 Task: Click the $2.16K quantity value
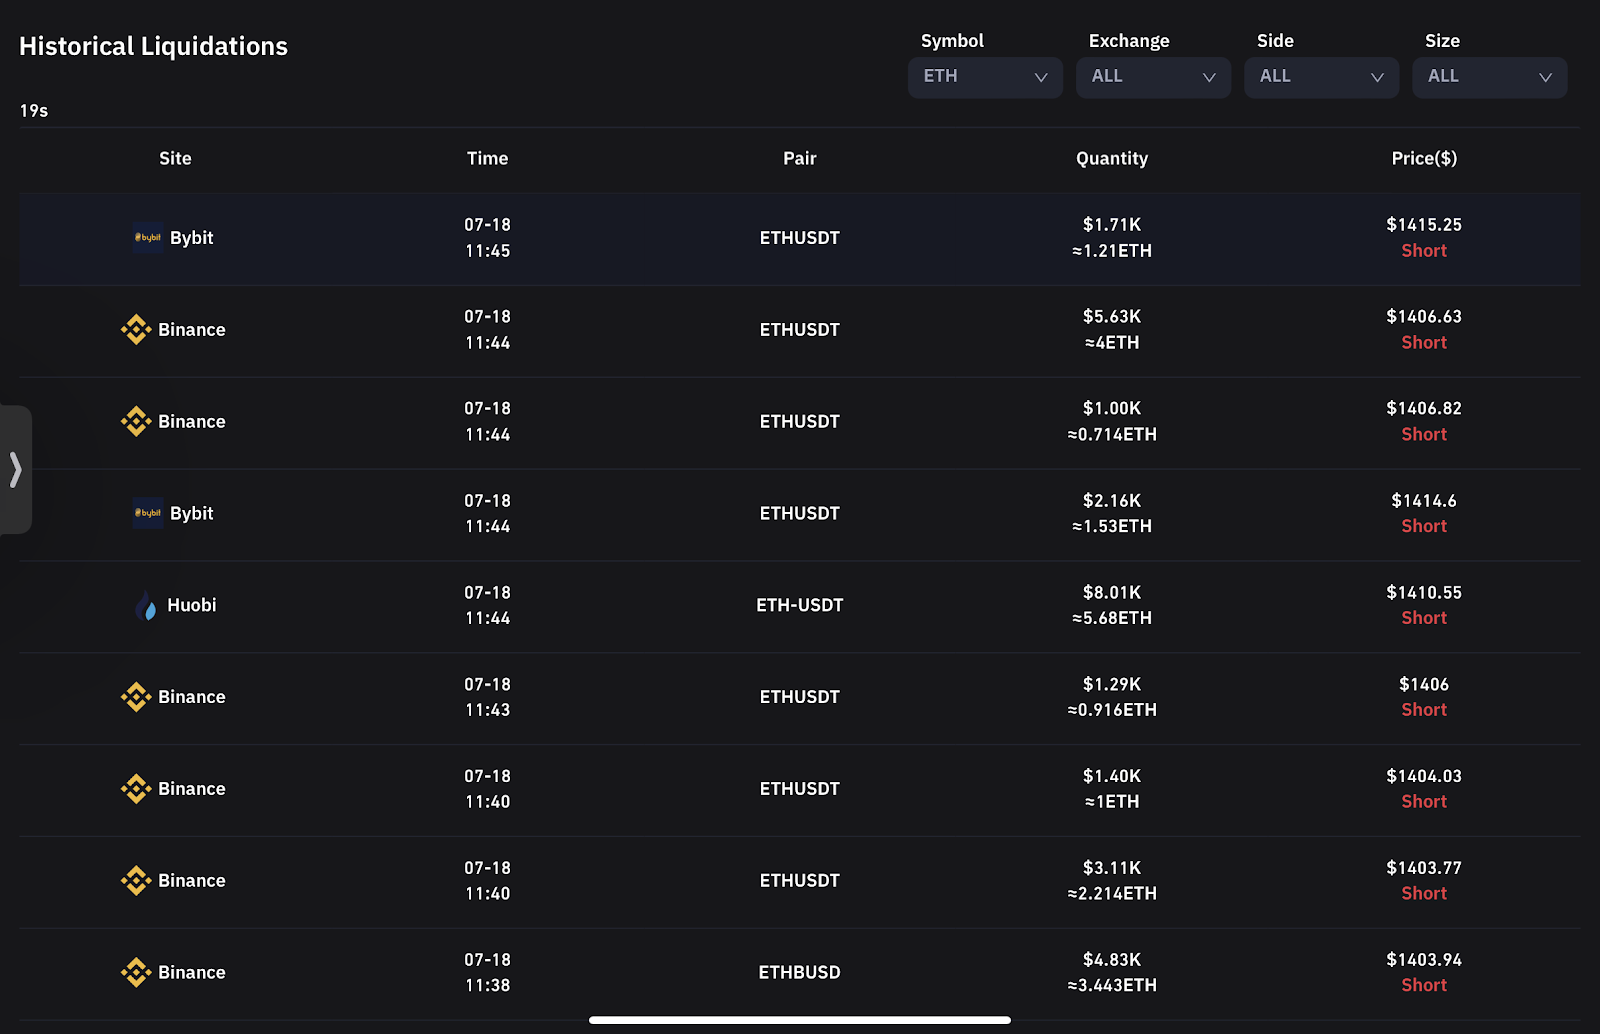[1112, 501]
